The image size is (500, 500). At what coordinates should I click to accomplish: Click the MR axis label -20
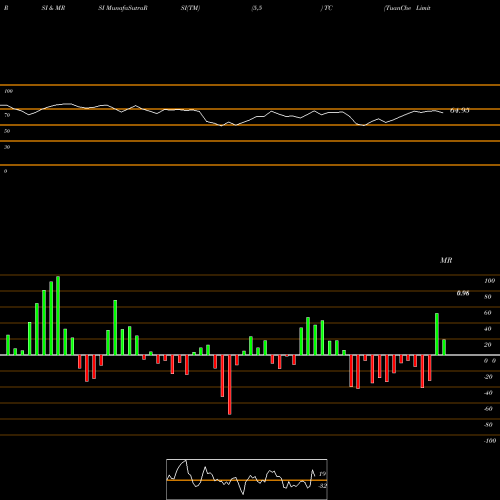coord(488,377)
